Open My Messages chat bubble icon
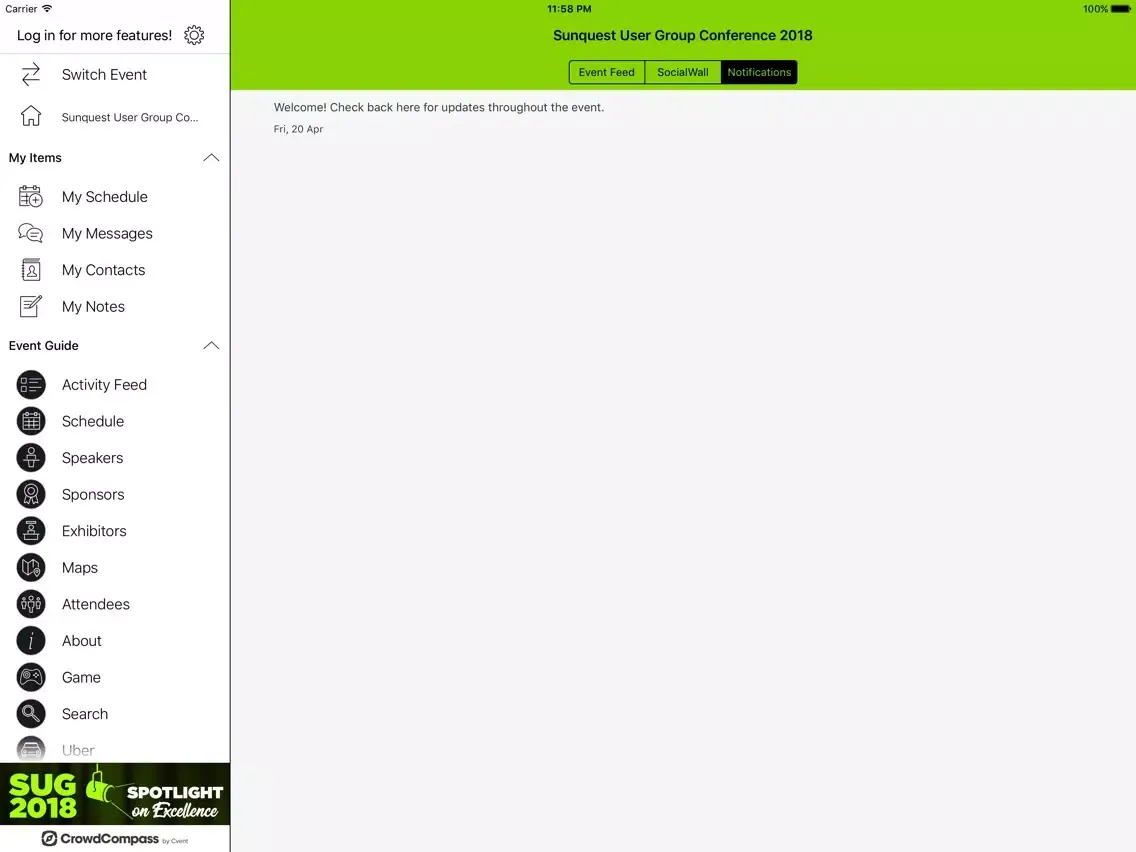This screenshot has height=852, width=1136. tap(31, 233)
